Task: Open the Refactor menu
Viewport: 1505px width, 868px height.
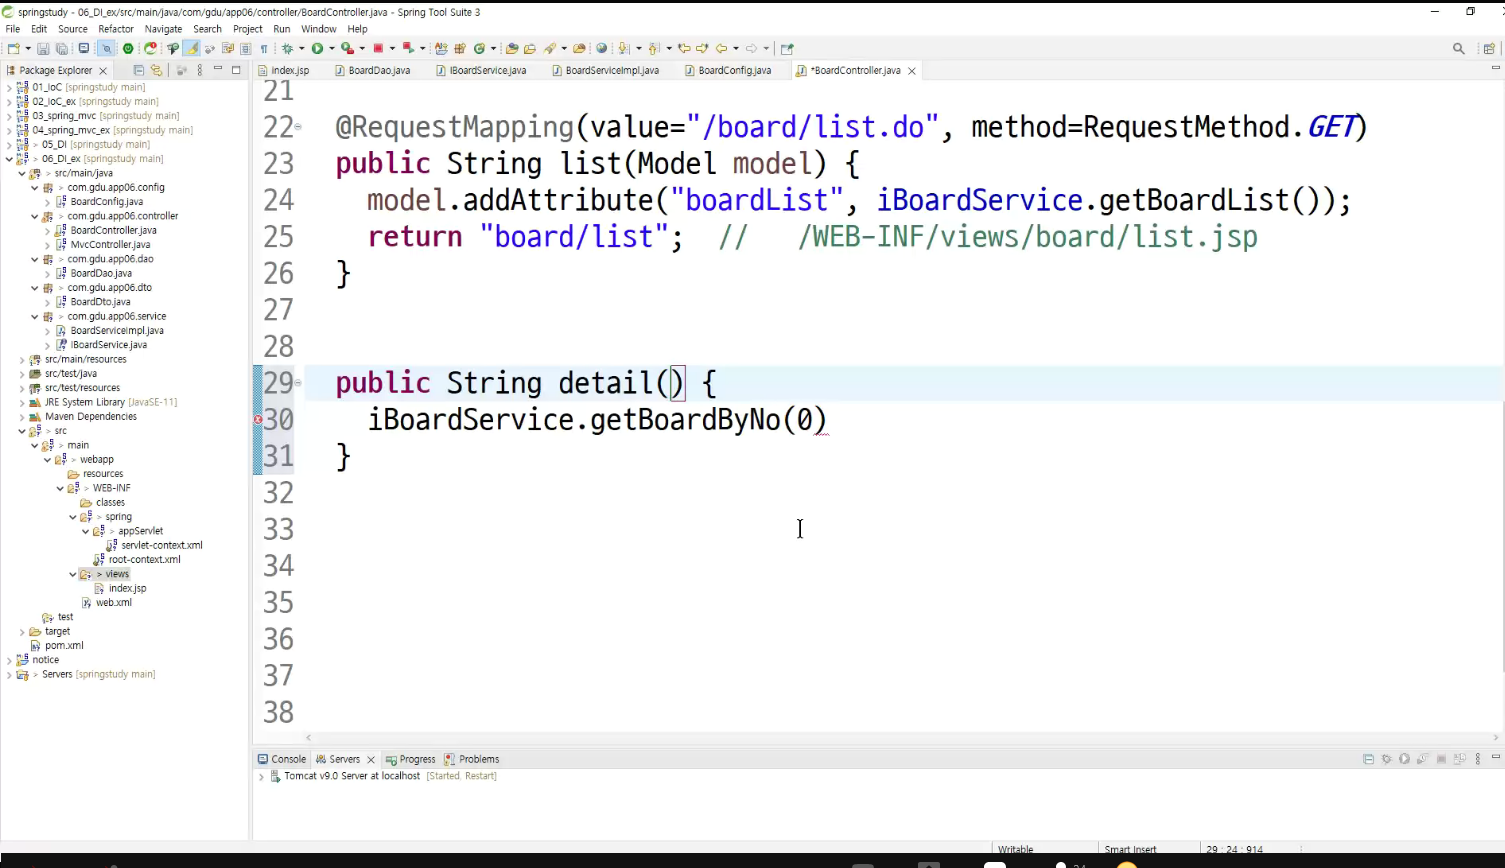Action: coord(116,29)
